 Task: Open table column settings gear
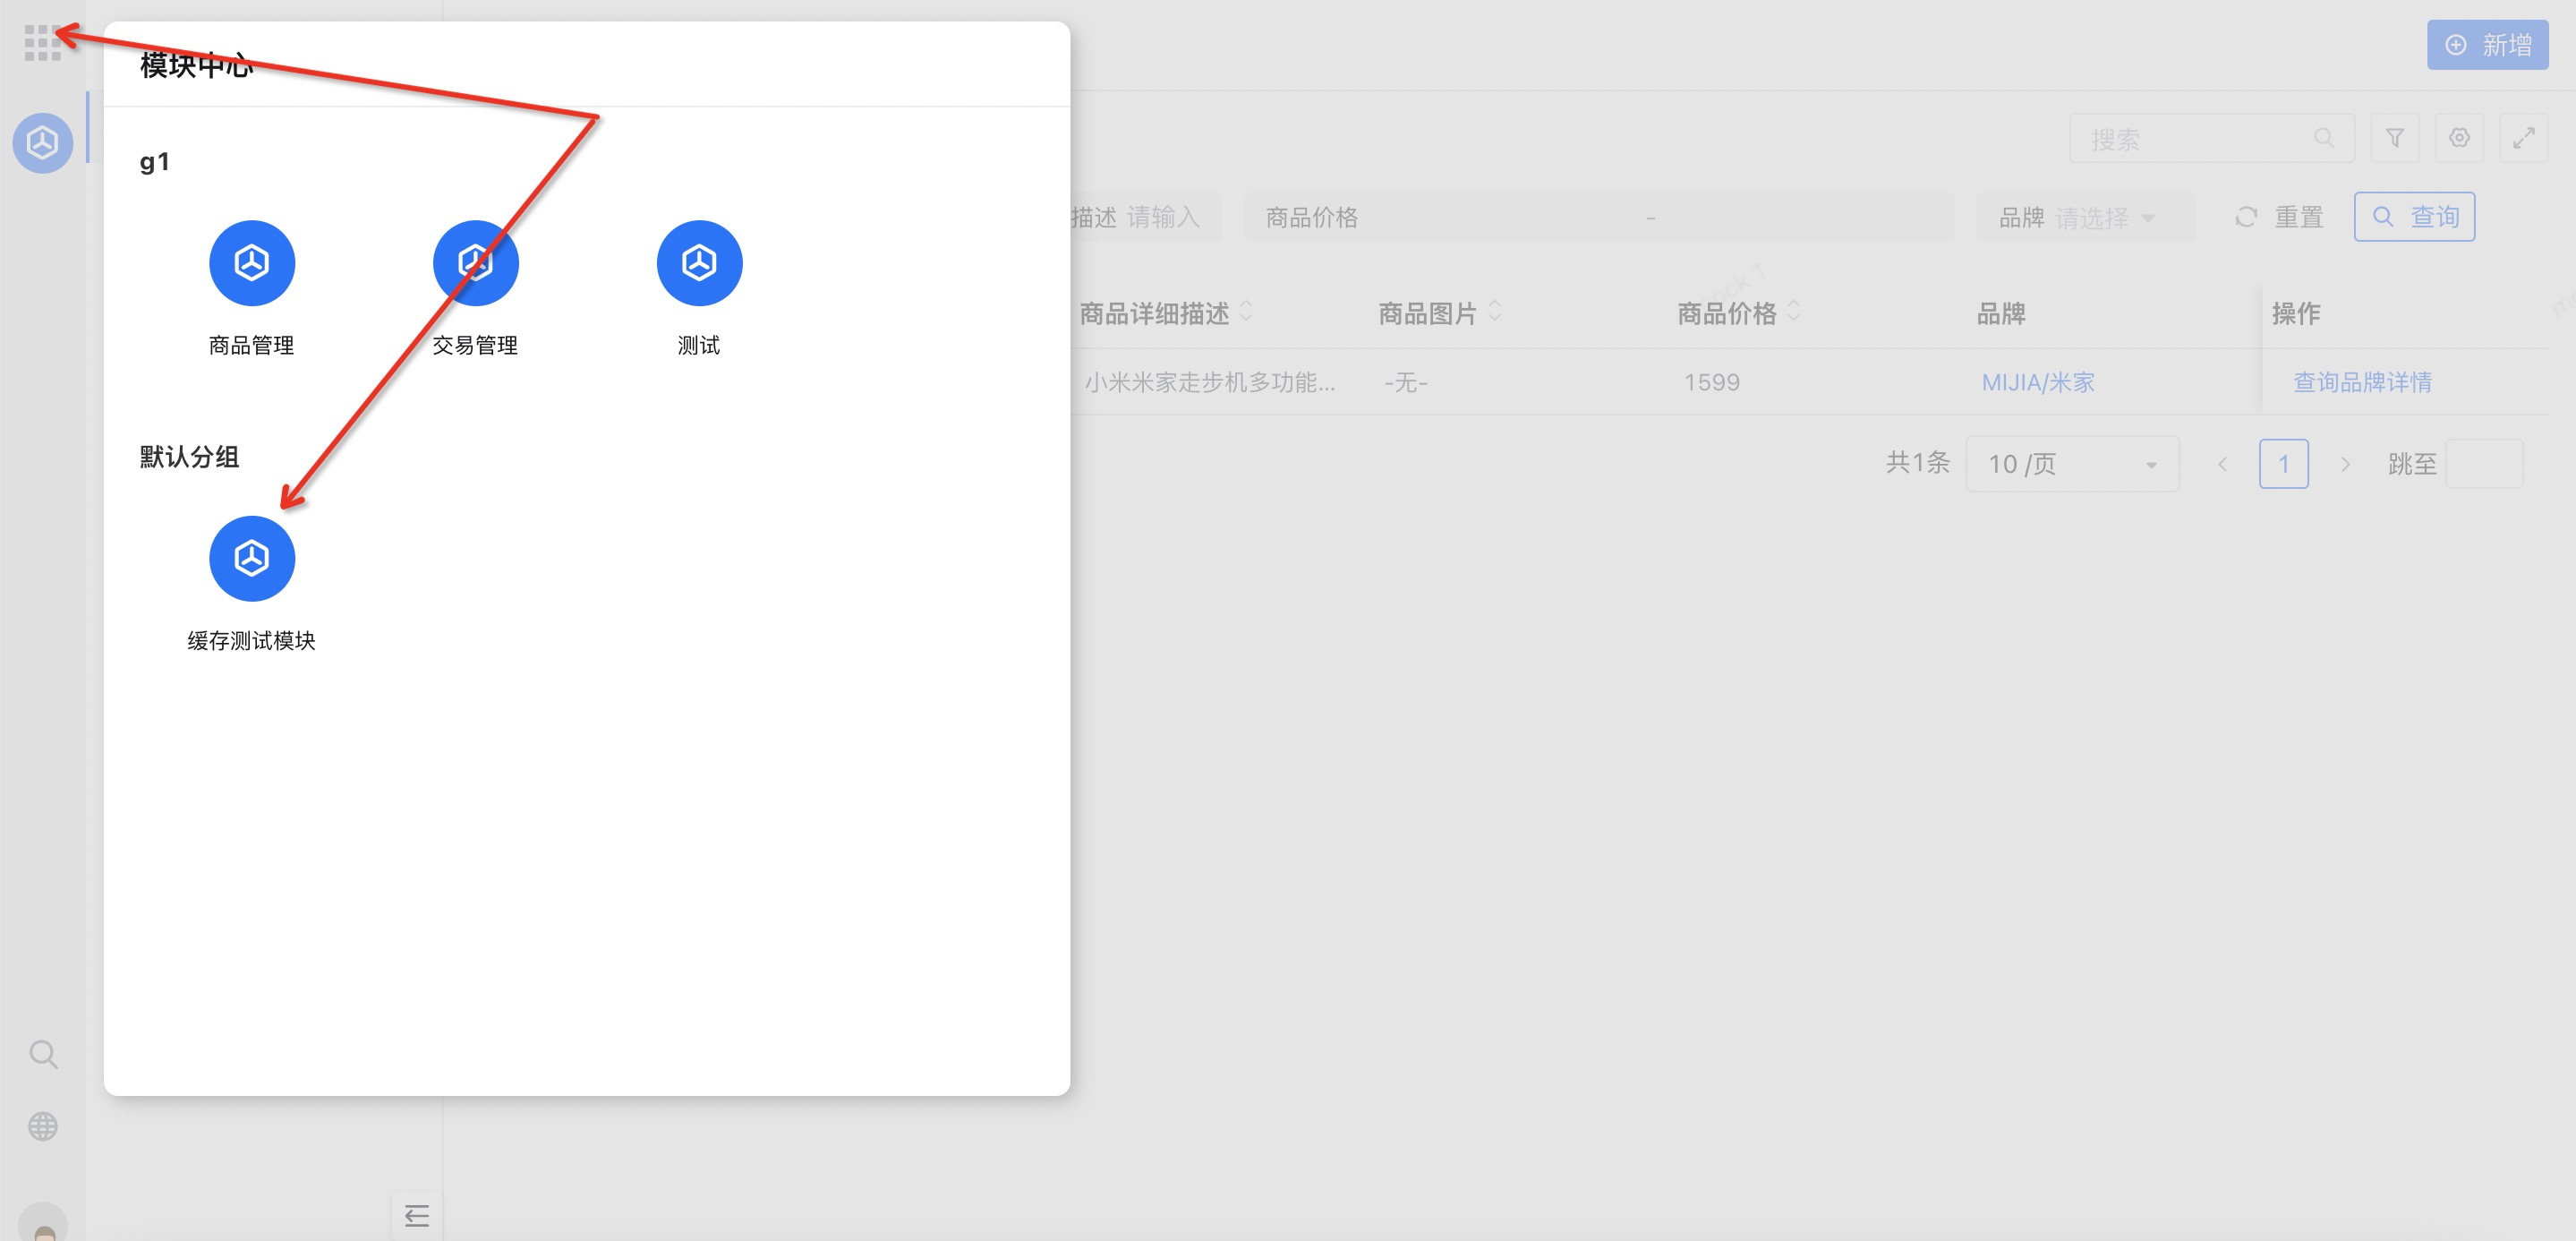[x=2459, y=138]
